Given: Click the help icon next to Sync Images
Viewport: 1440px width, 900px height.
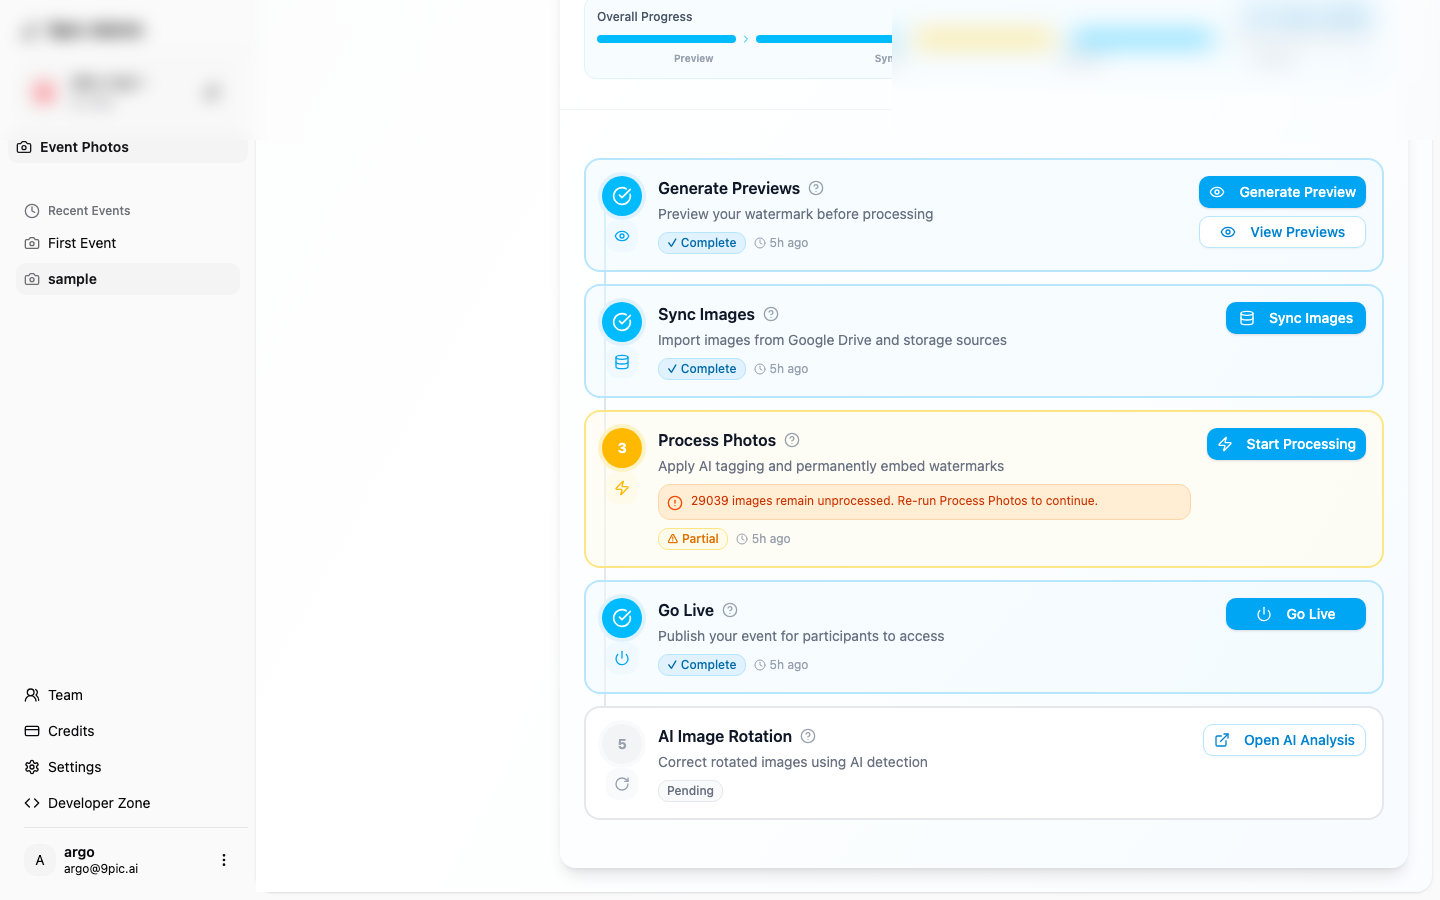Looking at the screenshot, I should pos(771,314).
